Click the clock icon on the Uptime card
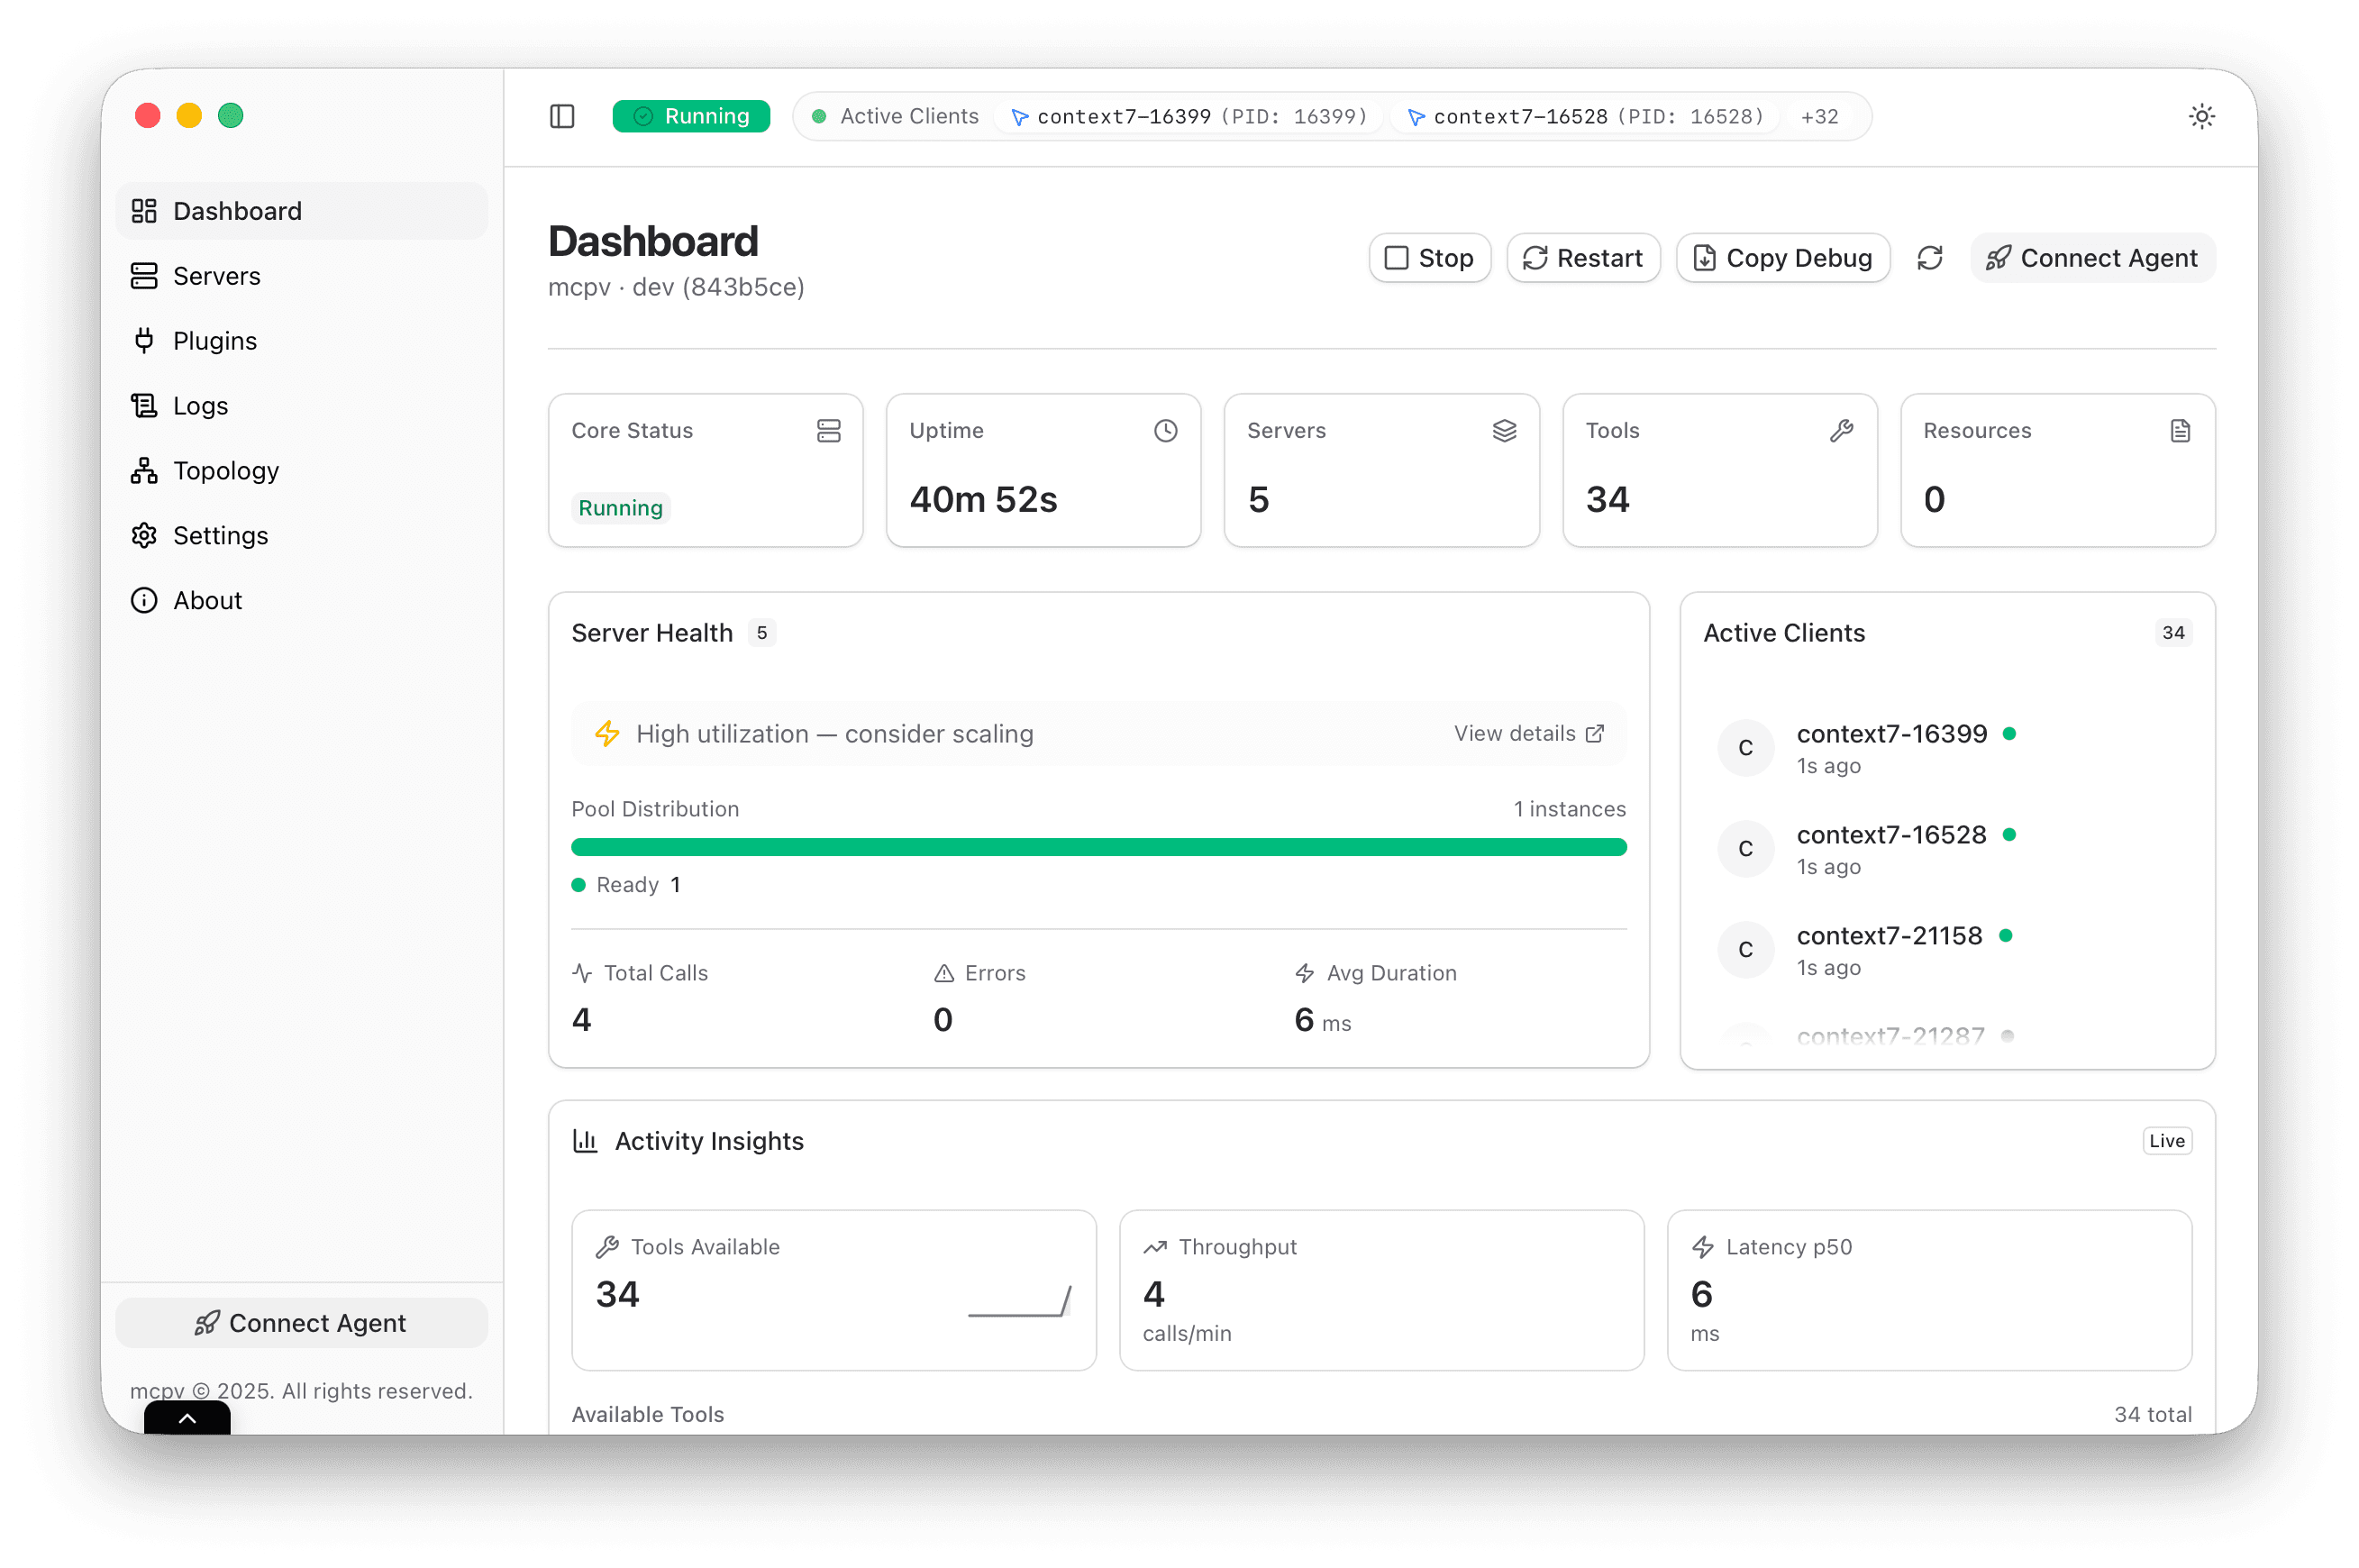Viewport: 2359px width, 1568px height. tap(1165, 430)
